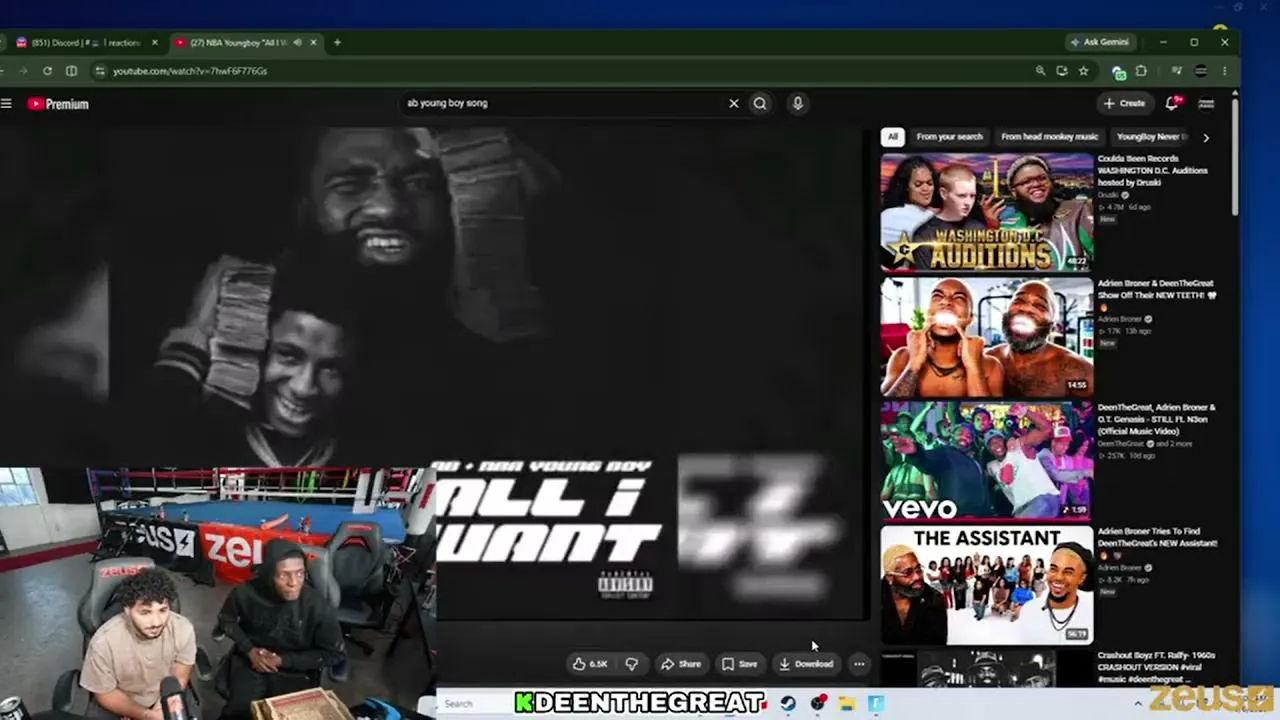Download the video
Image resolution: width=1280 pixels, height=720 pixels.
pos(806,664)
